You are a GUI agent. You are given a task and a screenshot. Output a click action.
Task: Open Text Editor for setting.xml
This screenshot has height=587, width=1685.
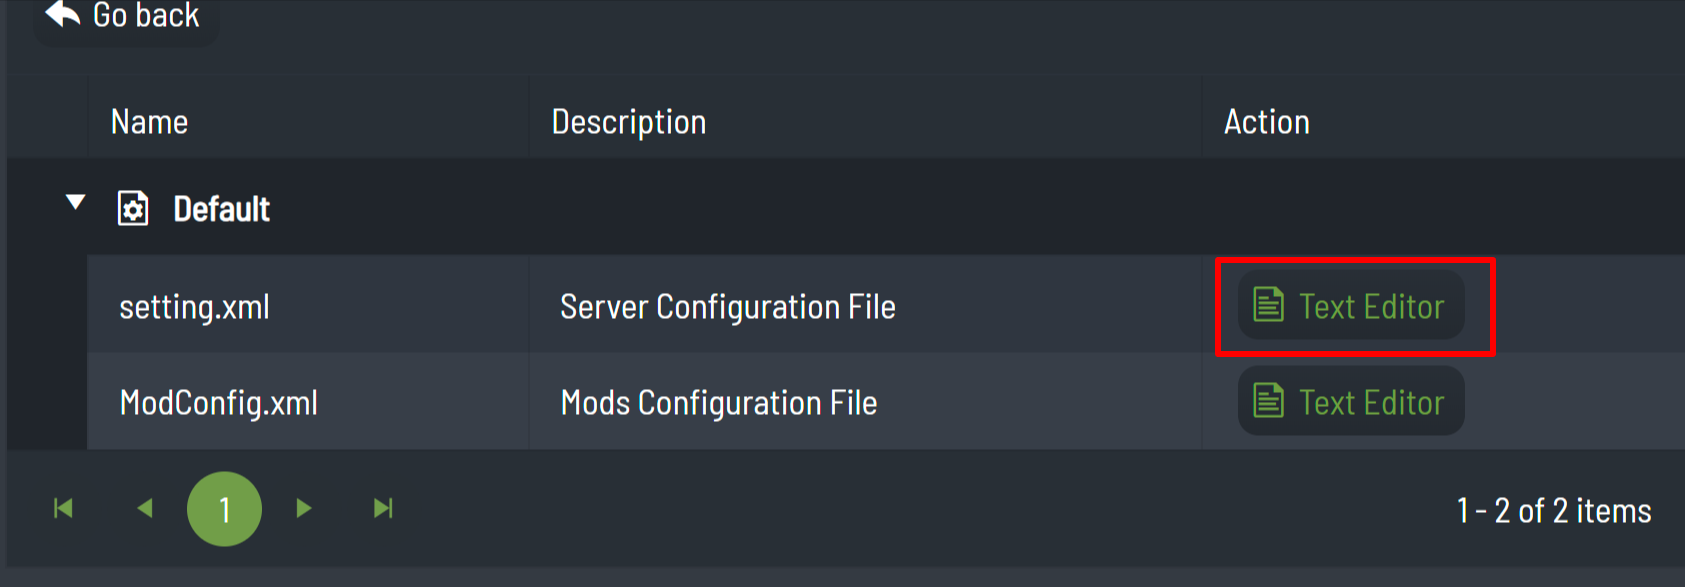1351,306
